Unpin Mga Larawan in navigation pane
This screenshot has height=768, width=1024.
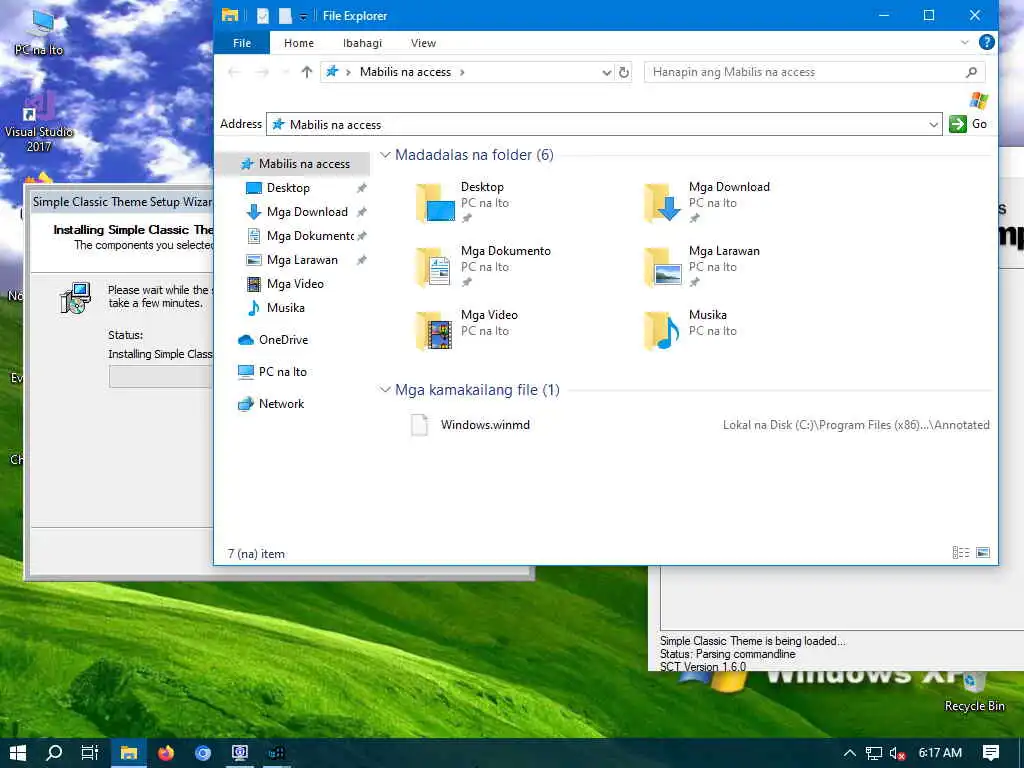tap(361, 260)
